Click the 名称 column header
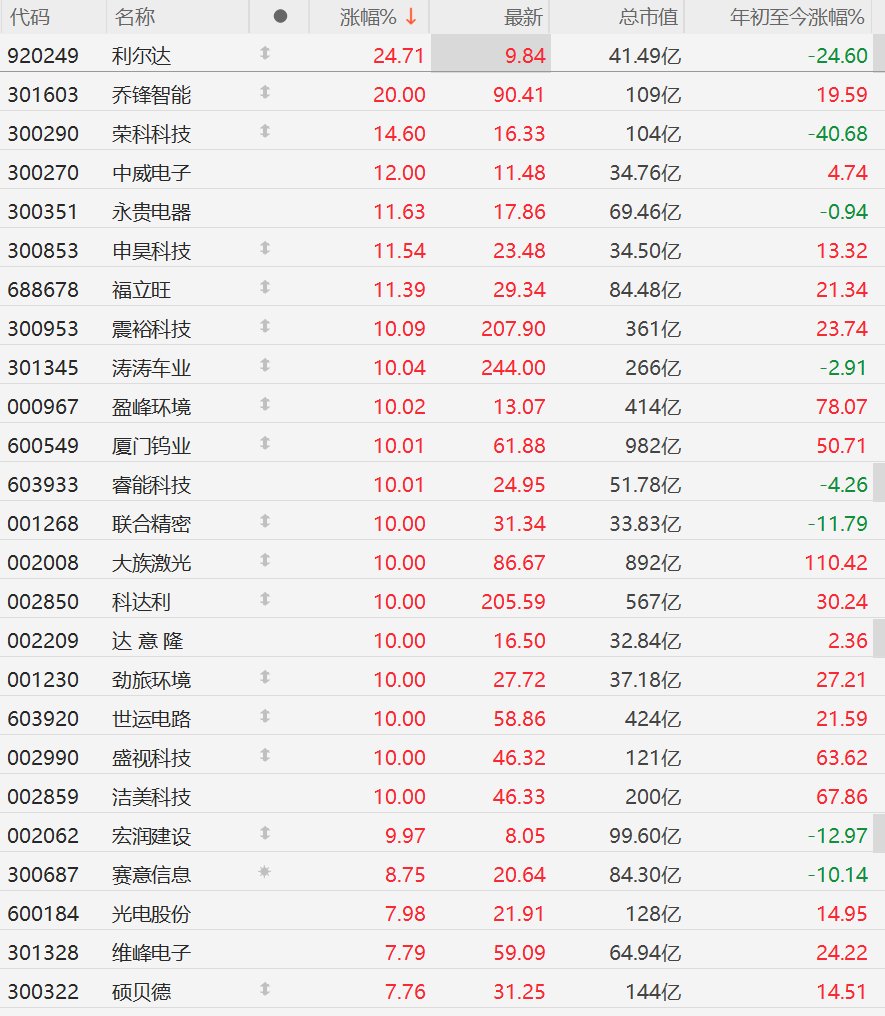The image size is (885, 1016). [x=135, y=17]
